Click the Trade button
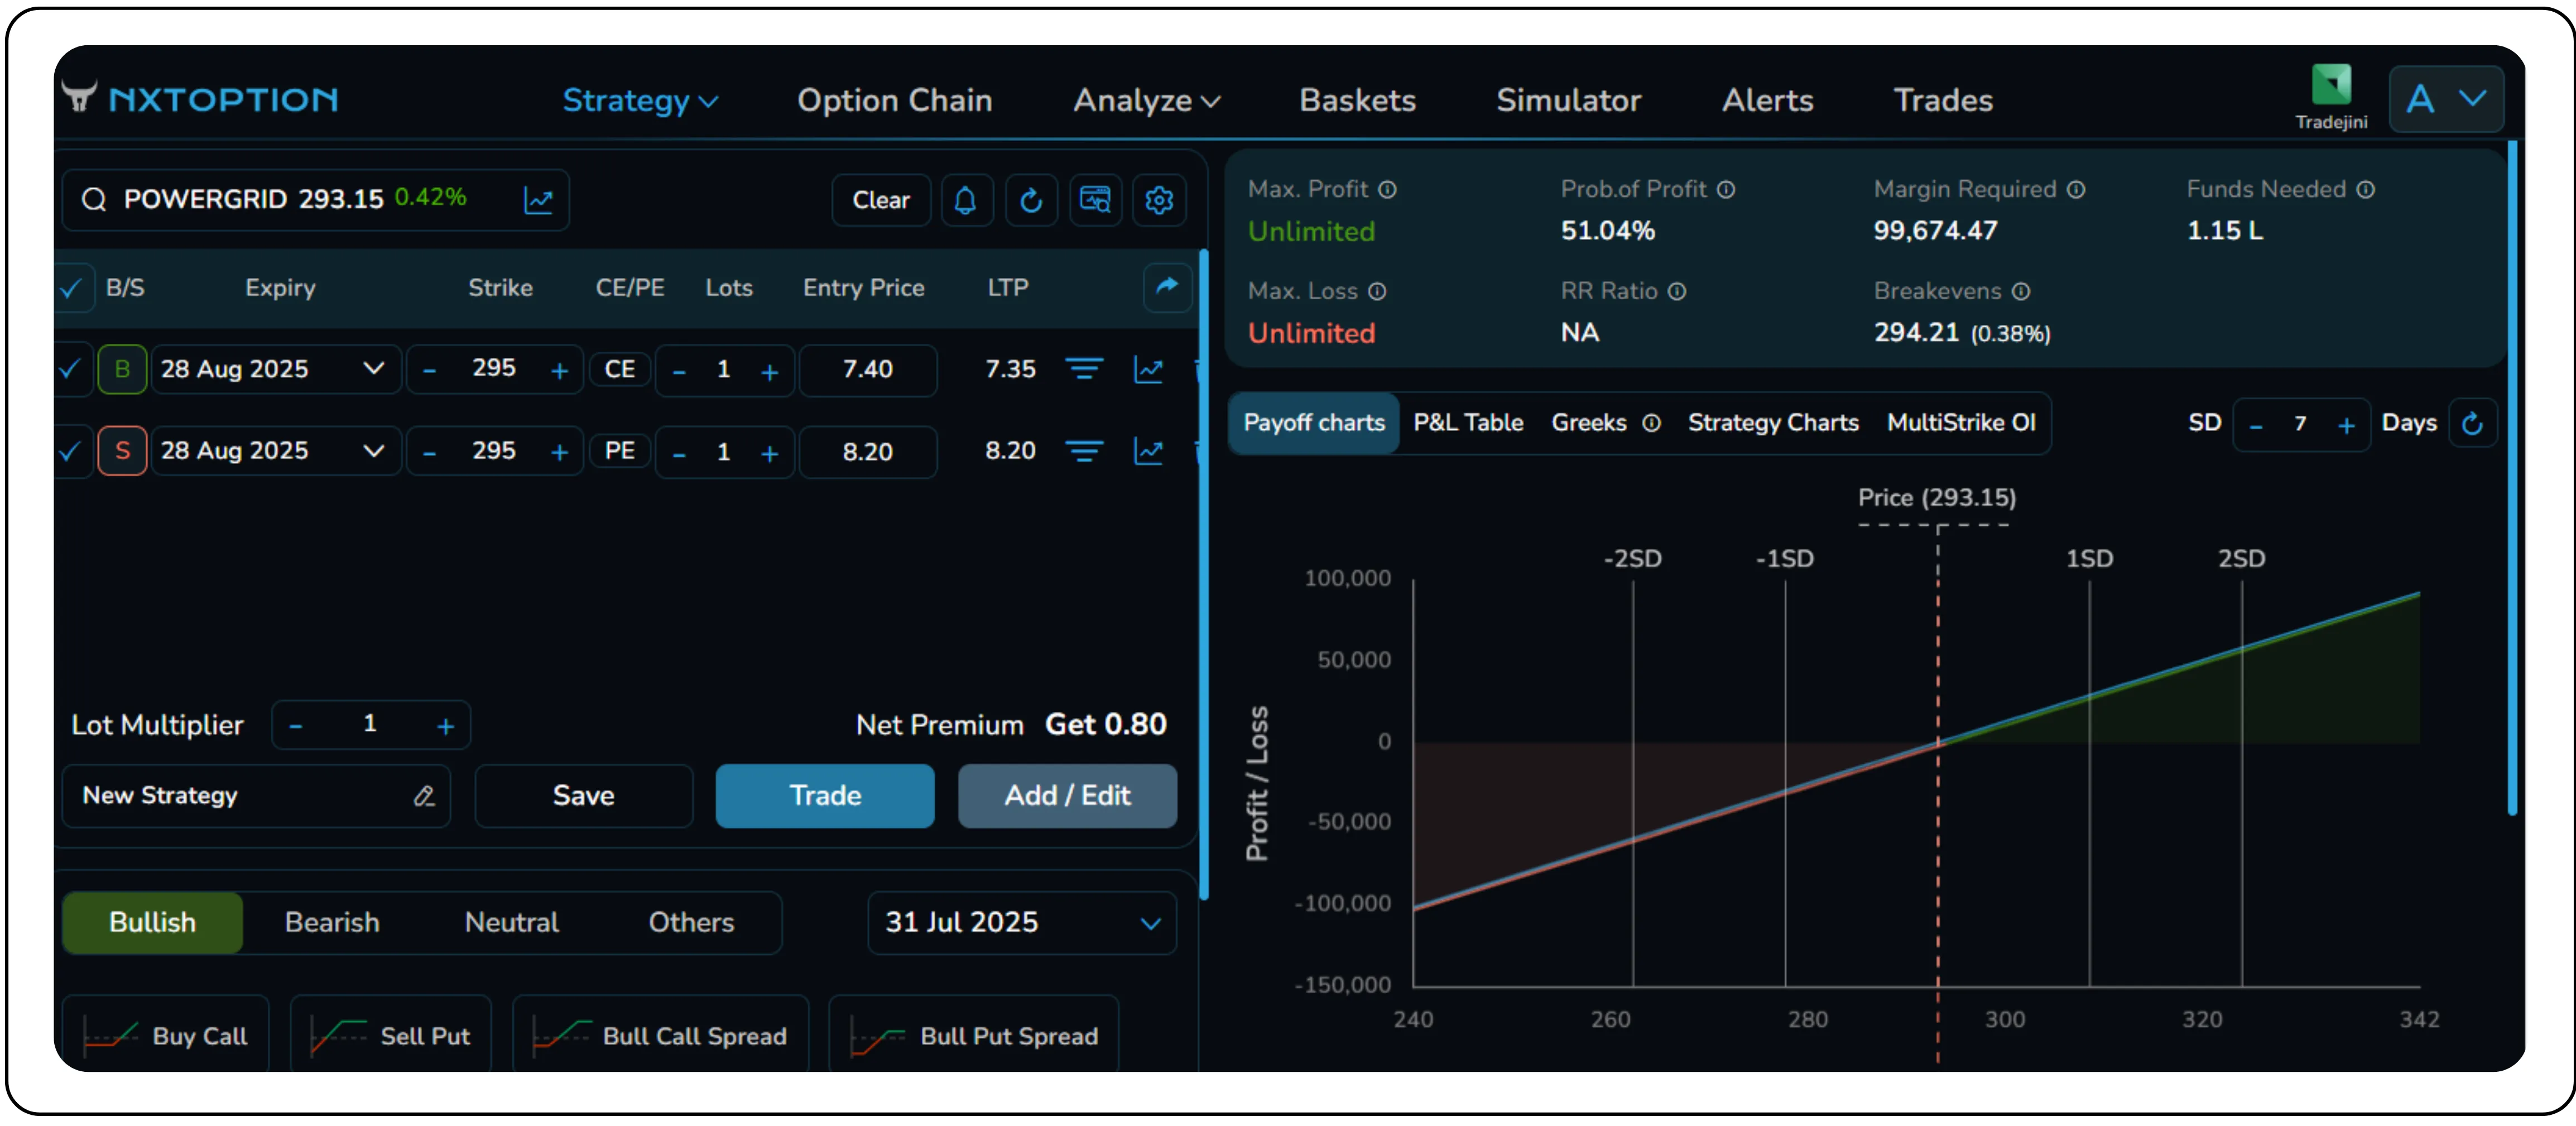The image size is (2576, 1126). pyautogui.click(x=824, y=796)
